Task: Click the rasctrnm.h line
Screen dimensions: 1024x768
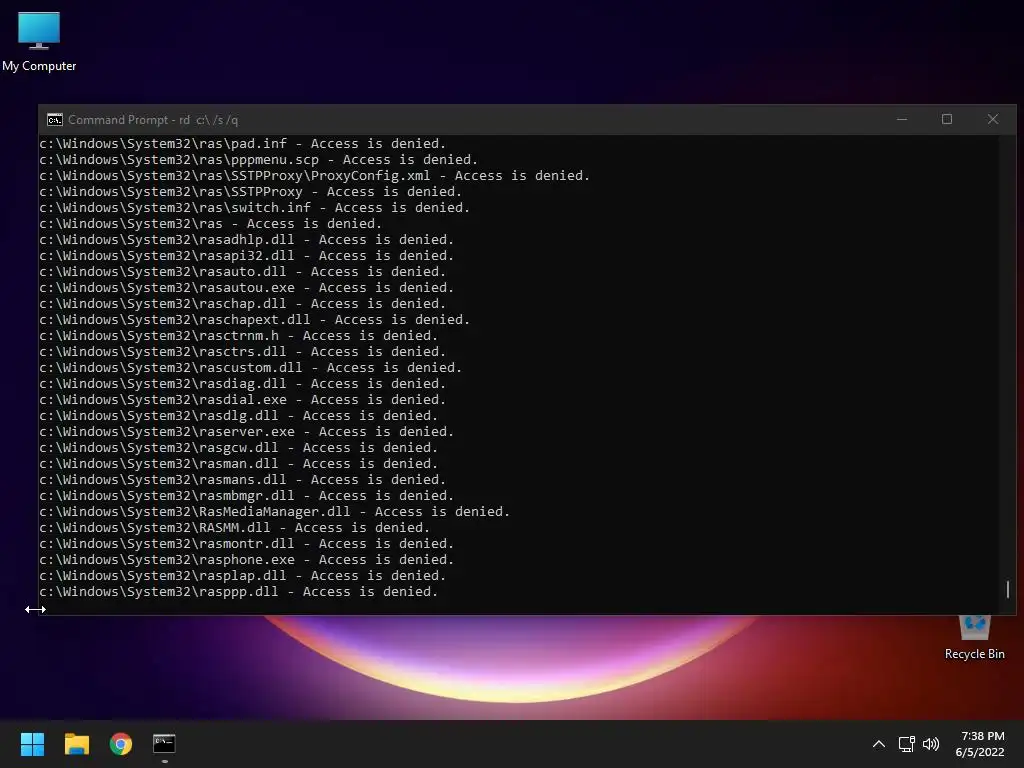Action: point(238,336)
